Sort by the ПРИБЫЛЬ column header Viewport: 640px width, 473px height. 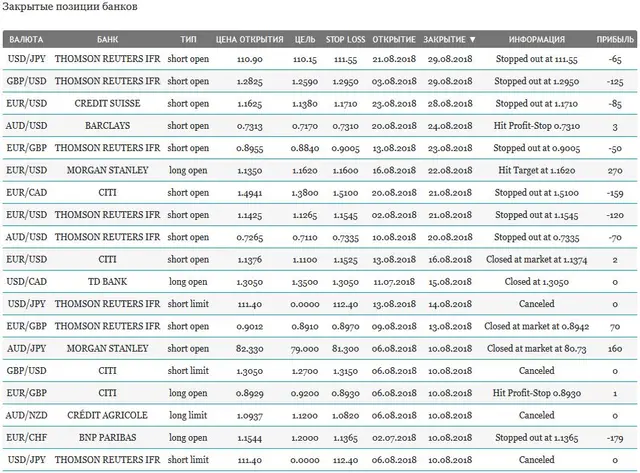(x=615, y=40)
